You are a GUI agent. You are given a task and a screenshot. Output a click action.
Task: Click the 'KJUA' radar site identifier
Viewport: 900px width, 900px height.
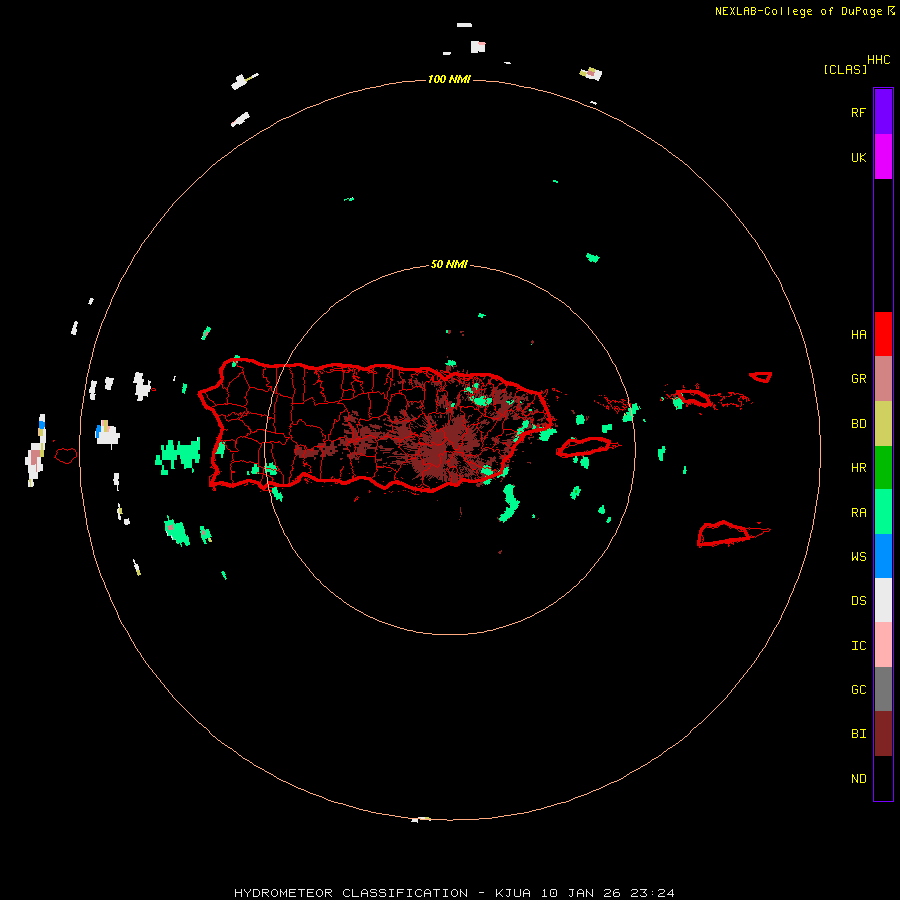513,893
